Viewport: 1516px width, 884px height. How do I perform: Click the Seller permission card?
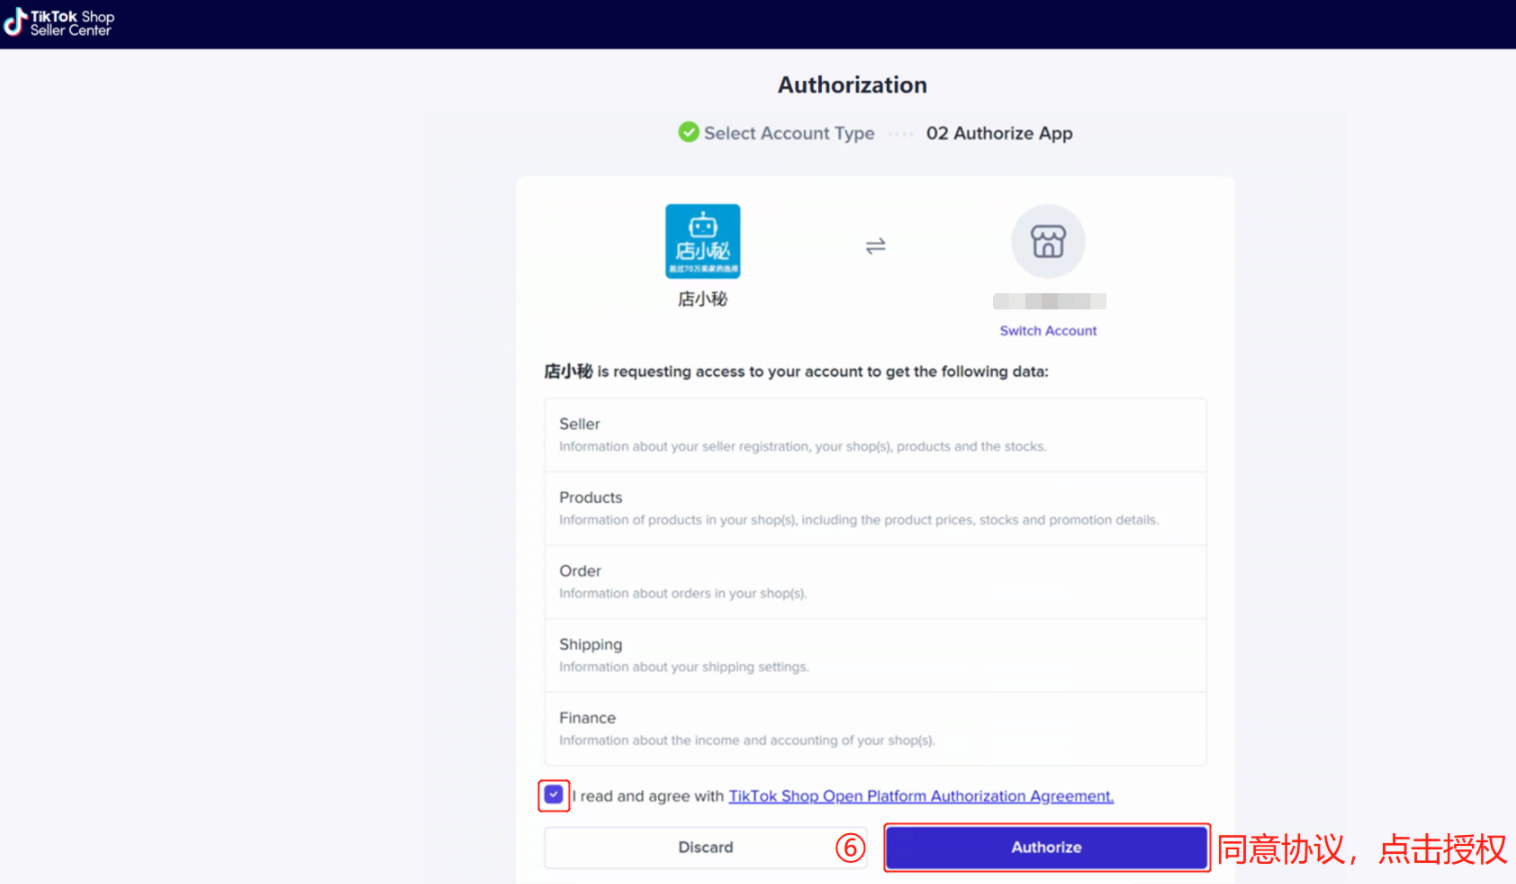pos(875,434)
